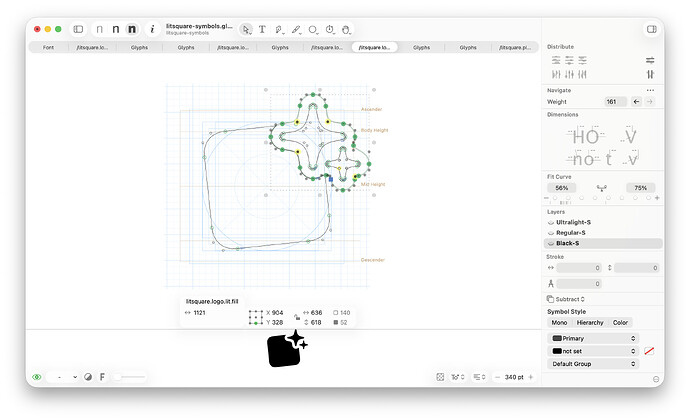Toggle the half-filled circle preview icon
This screenshot has height=420, width=690.
coord(88,377)
